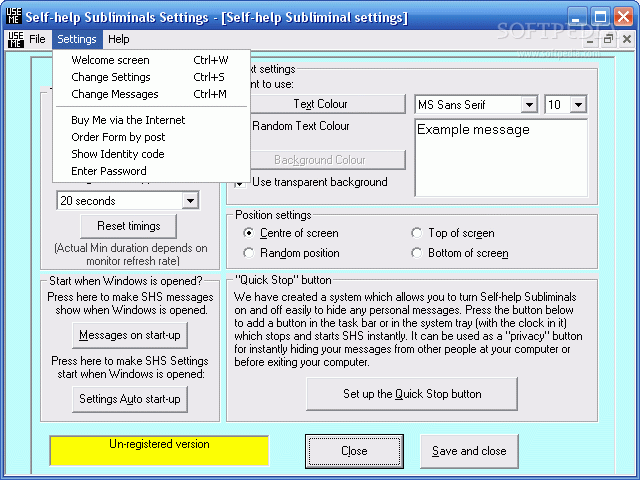Select Change Settings menu entry
Viewport: 640px width, 480px height.
(x=151, y=77)
